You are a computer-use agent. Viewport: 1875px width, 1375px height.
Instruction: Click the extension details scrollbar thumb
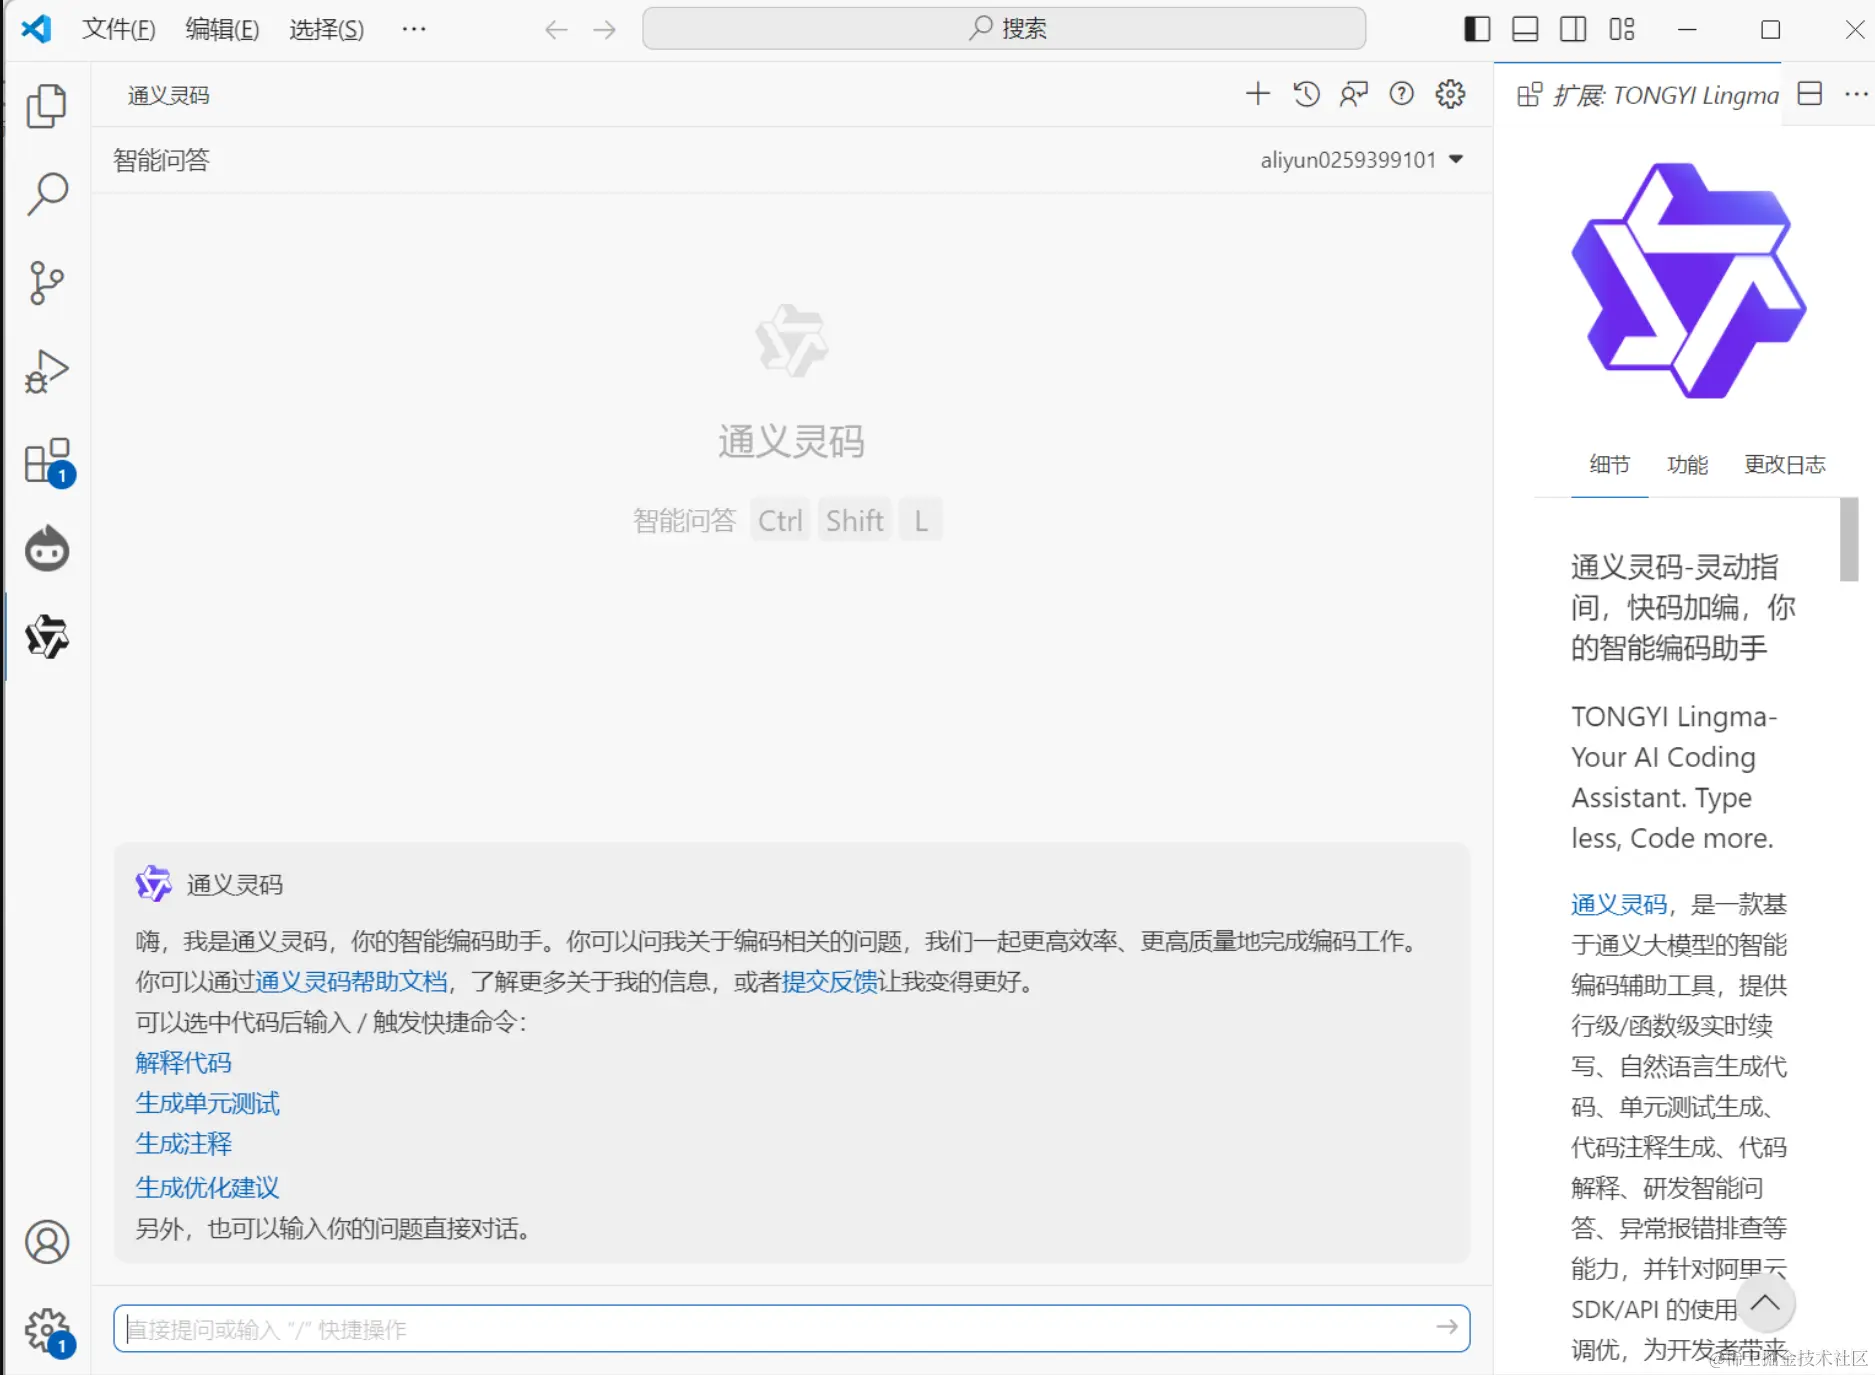1849,540
